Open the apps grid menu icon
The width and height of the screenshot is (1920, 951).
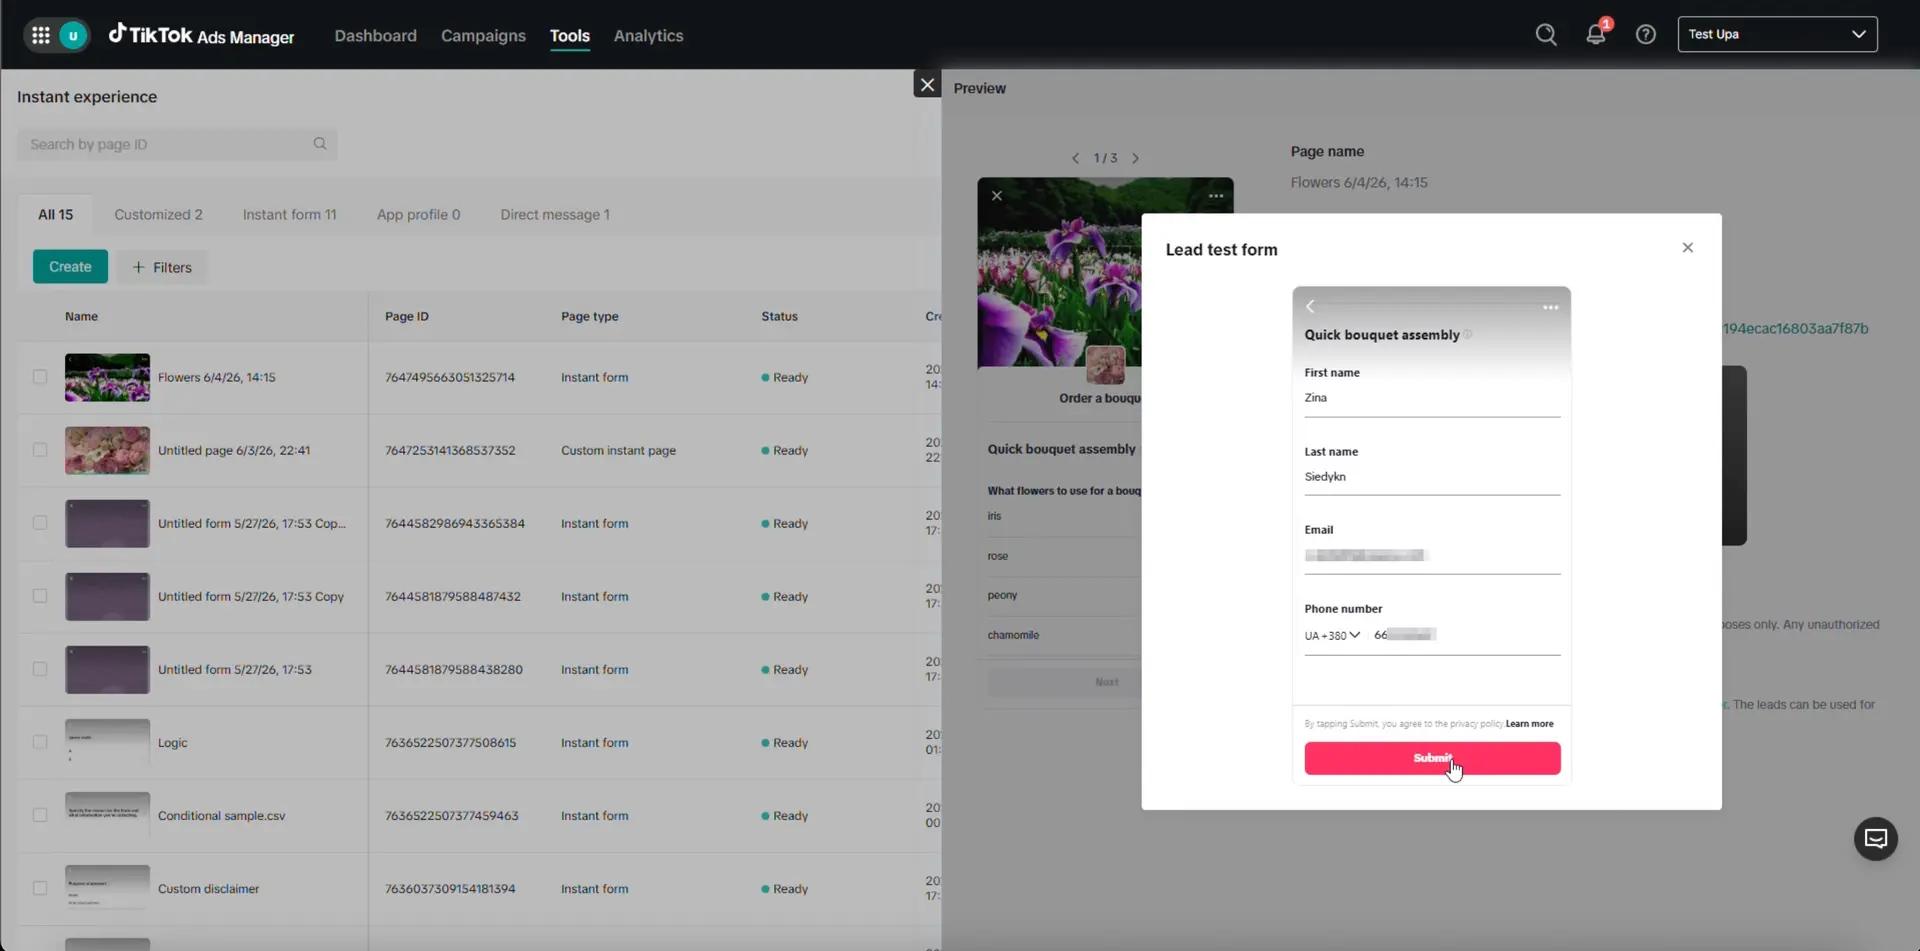click(x=40, y=36)
